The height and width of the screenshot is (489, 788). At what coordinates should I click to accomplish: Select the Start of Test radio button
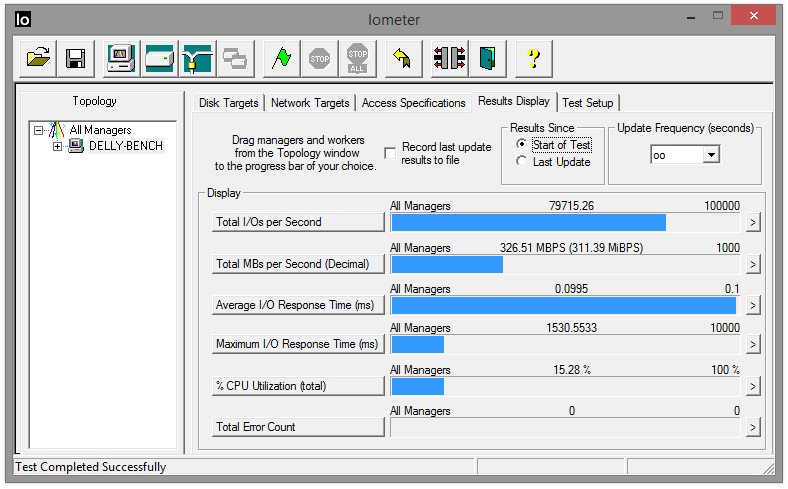[522, 144]
